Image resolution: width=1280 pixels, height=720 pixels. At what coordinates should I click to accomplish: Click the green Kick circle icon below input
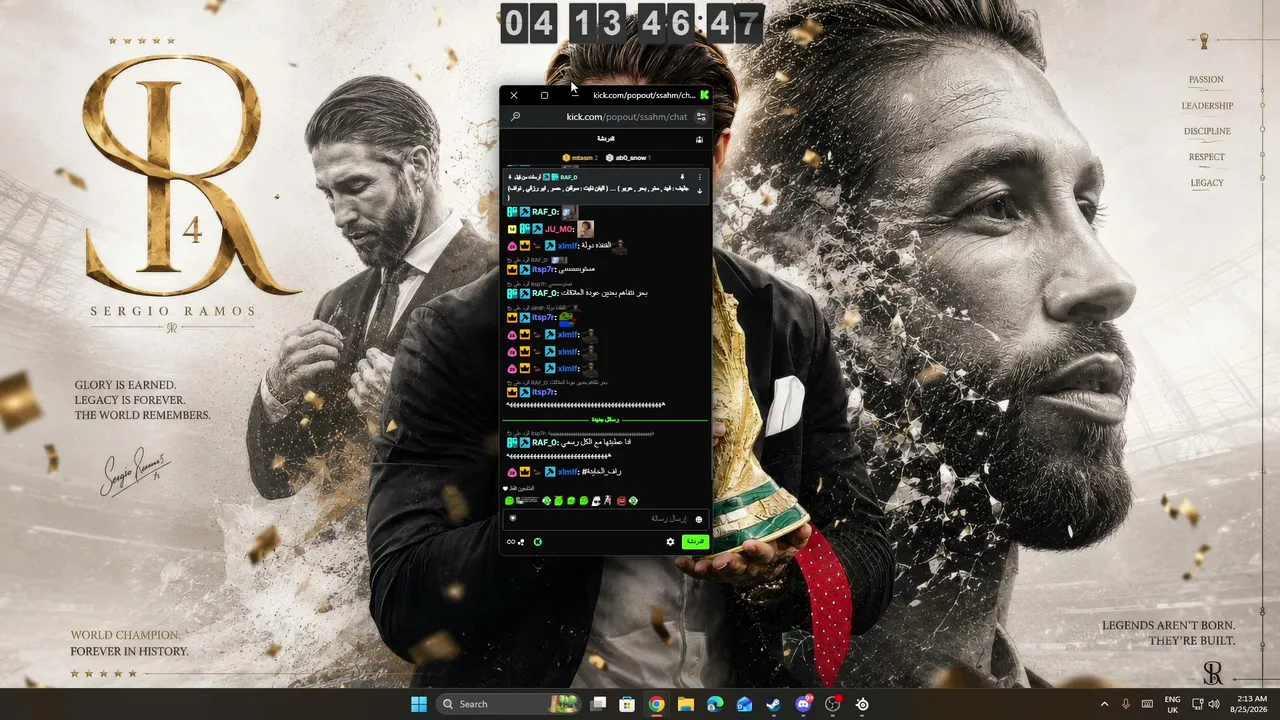538,542
